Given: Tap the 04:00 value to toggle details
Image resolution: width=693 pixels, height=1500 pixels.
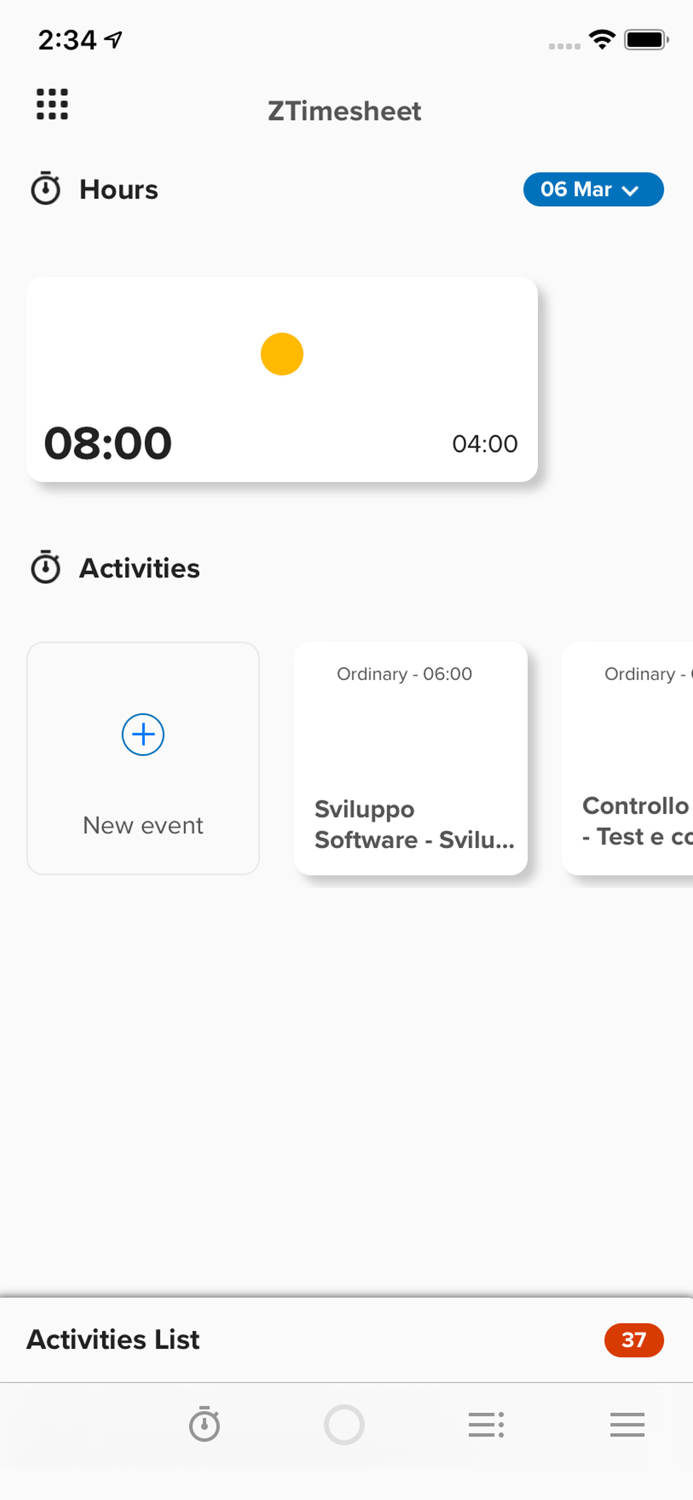Looking at the screenshot, I should pyautogui.click(x=485, y=444).
